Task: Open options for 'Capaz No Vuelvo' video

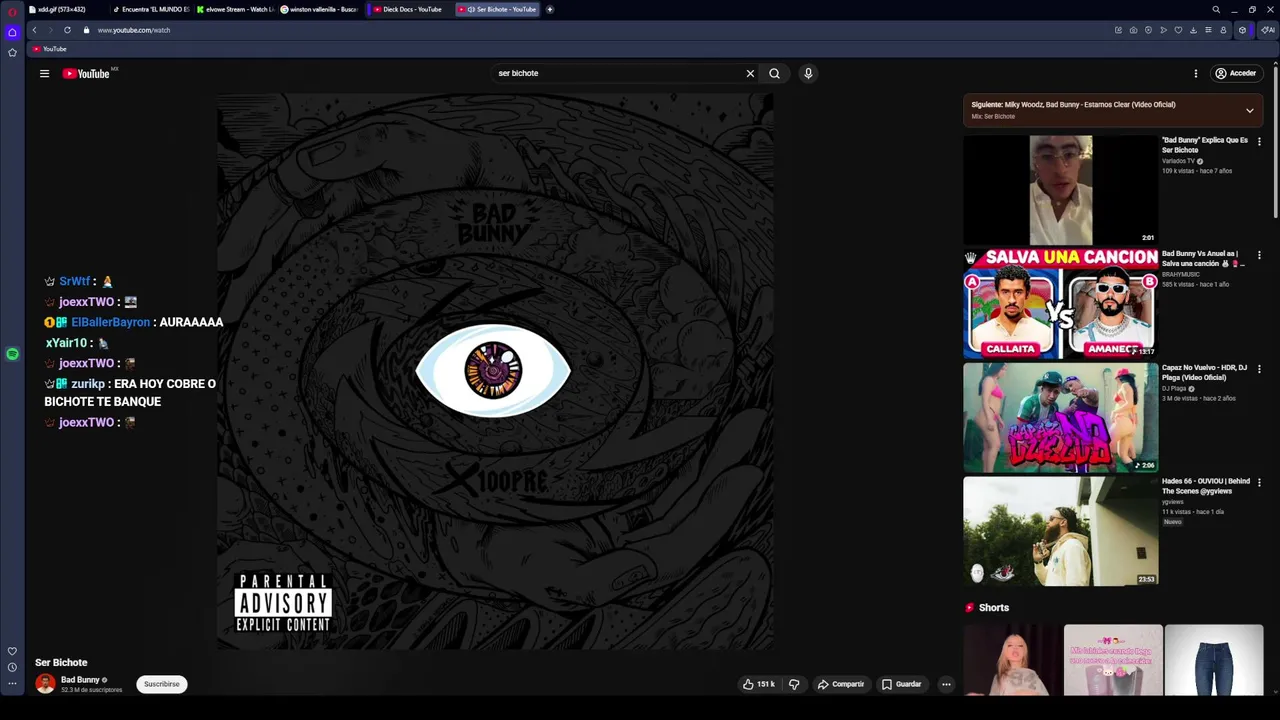Action: click(1259, 369)
